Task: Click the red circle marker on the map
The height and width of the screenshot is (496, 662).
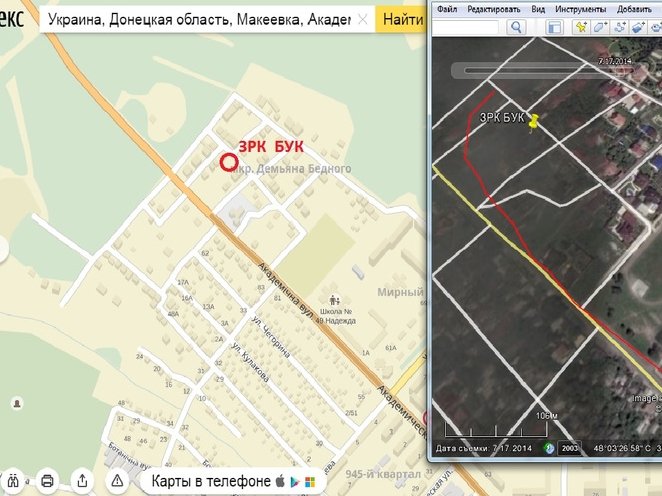Action: pos(228,163)
